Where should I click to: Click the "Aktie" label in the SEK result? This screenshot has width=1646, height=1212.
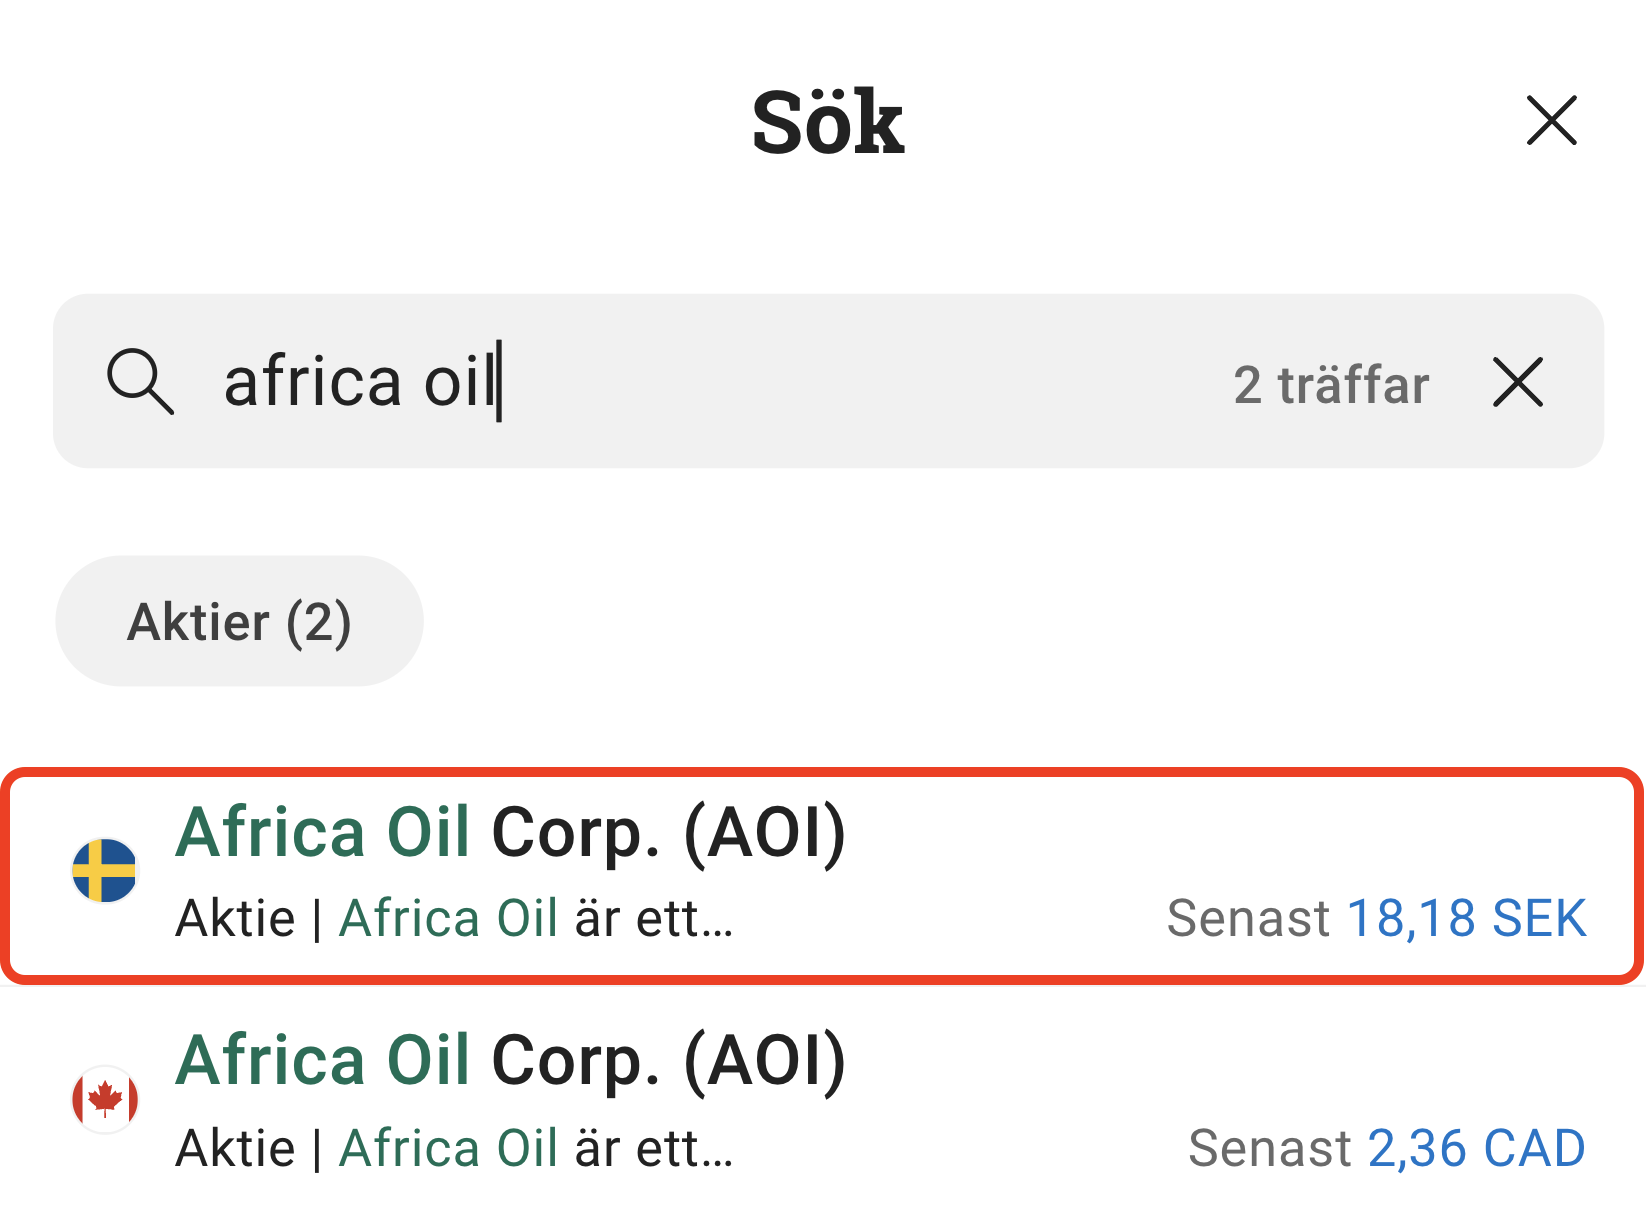click(x=235, y=918)
